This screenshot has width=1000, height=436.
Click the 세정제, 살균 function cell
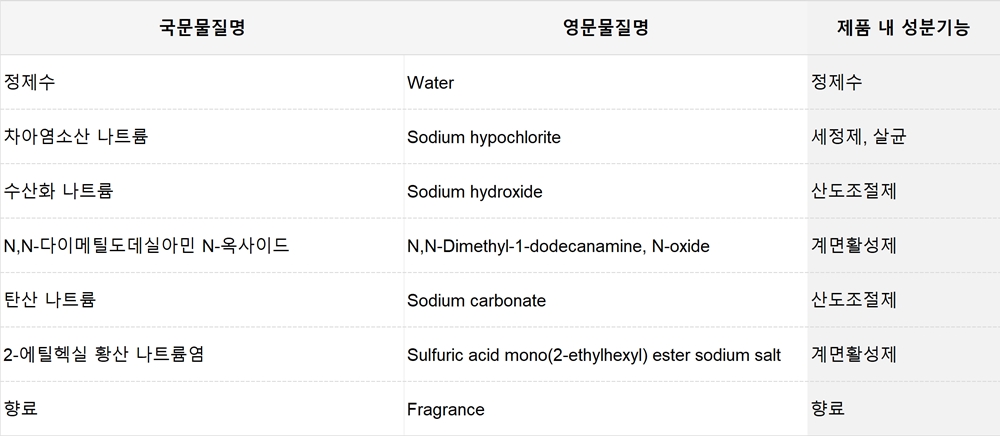[904, 136]
